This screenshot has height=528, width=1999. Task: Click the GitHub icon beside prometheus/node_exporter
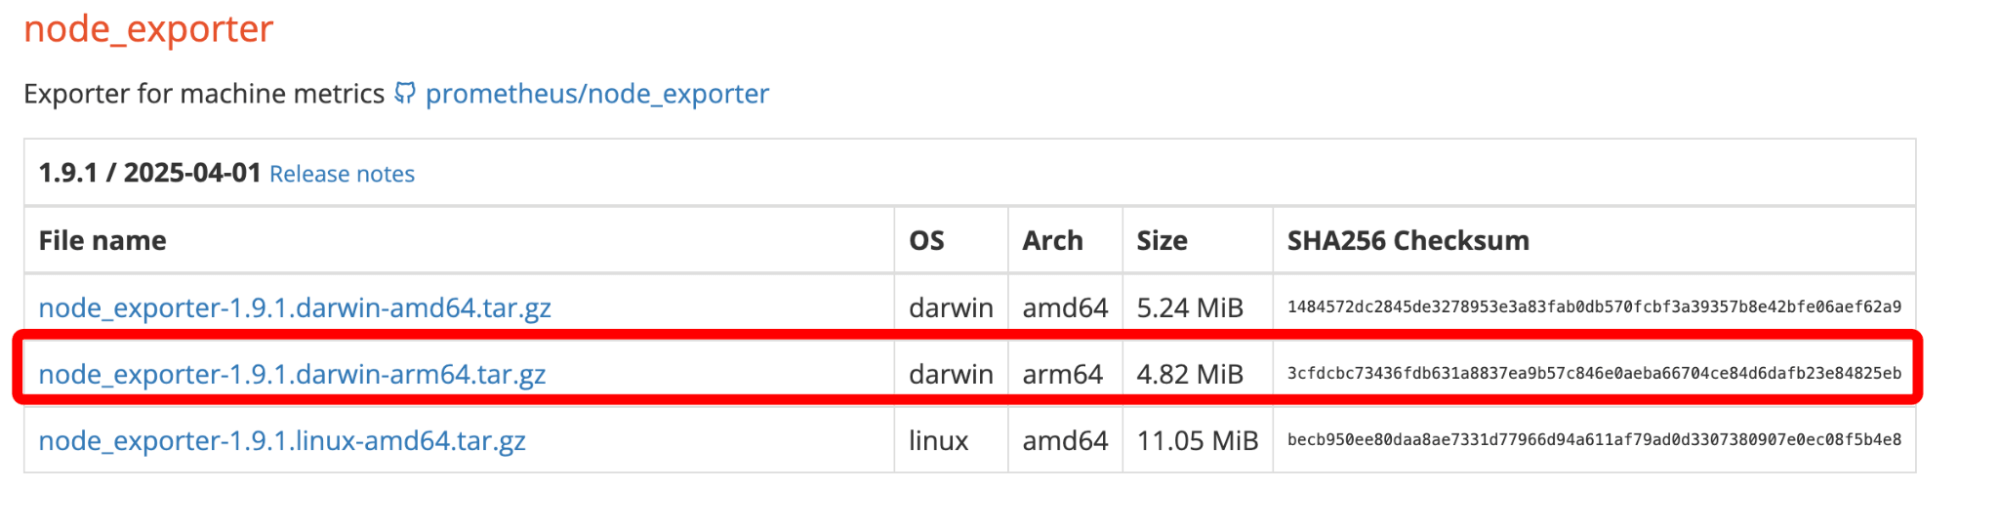404,93
